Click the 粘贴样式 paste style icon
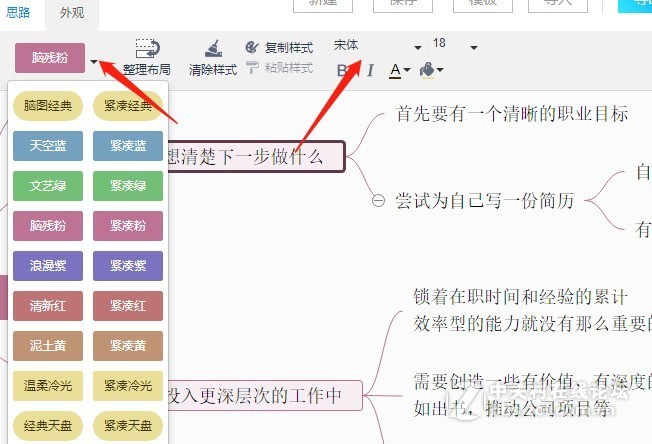The image size is (652, 444). [252, 67]
